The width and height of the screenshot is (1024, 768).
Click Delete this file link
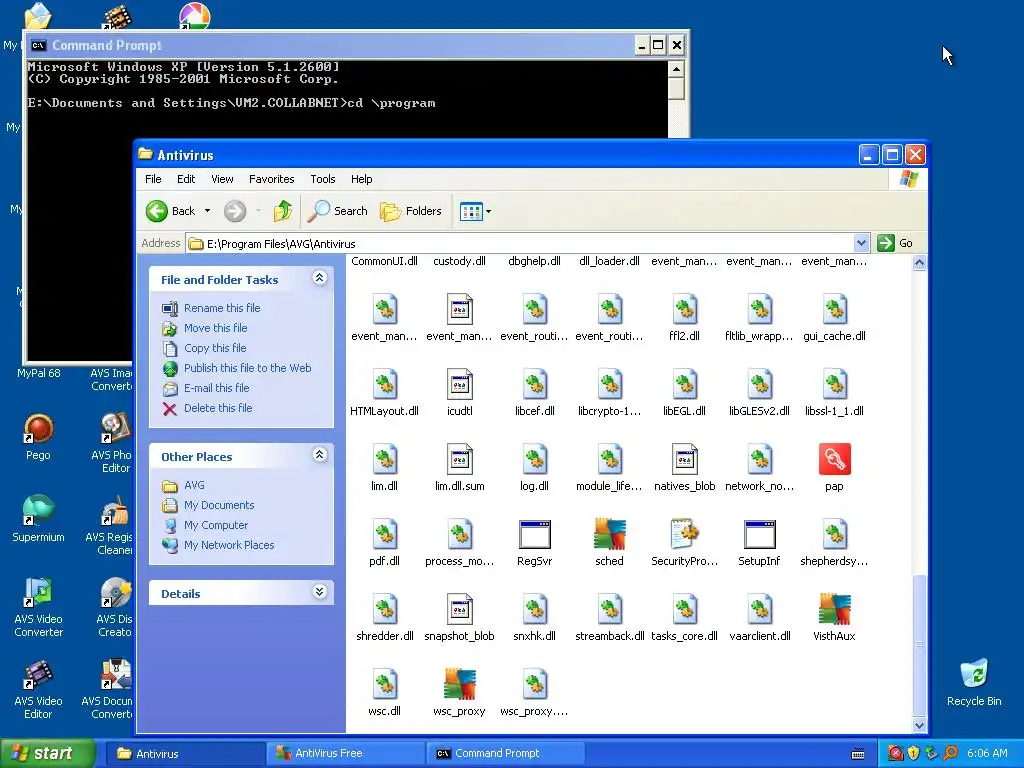tap(218, 408)
